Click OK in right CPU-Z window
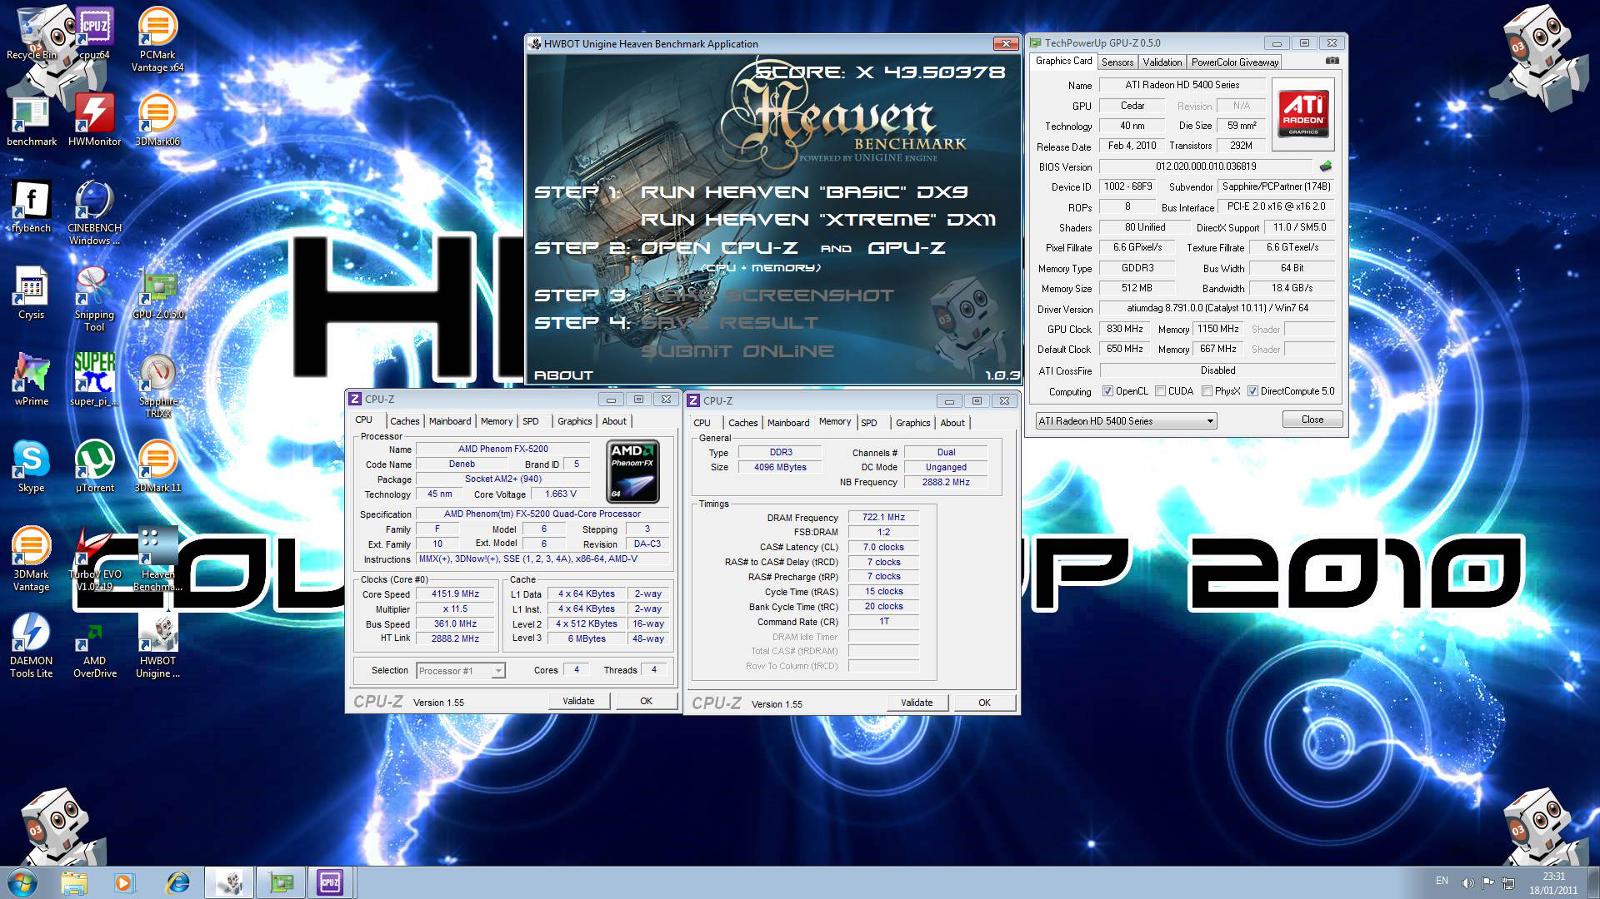This screenshot has width=1600, height=899. click(x=984, y=703)
